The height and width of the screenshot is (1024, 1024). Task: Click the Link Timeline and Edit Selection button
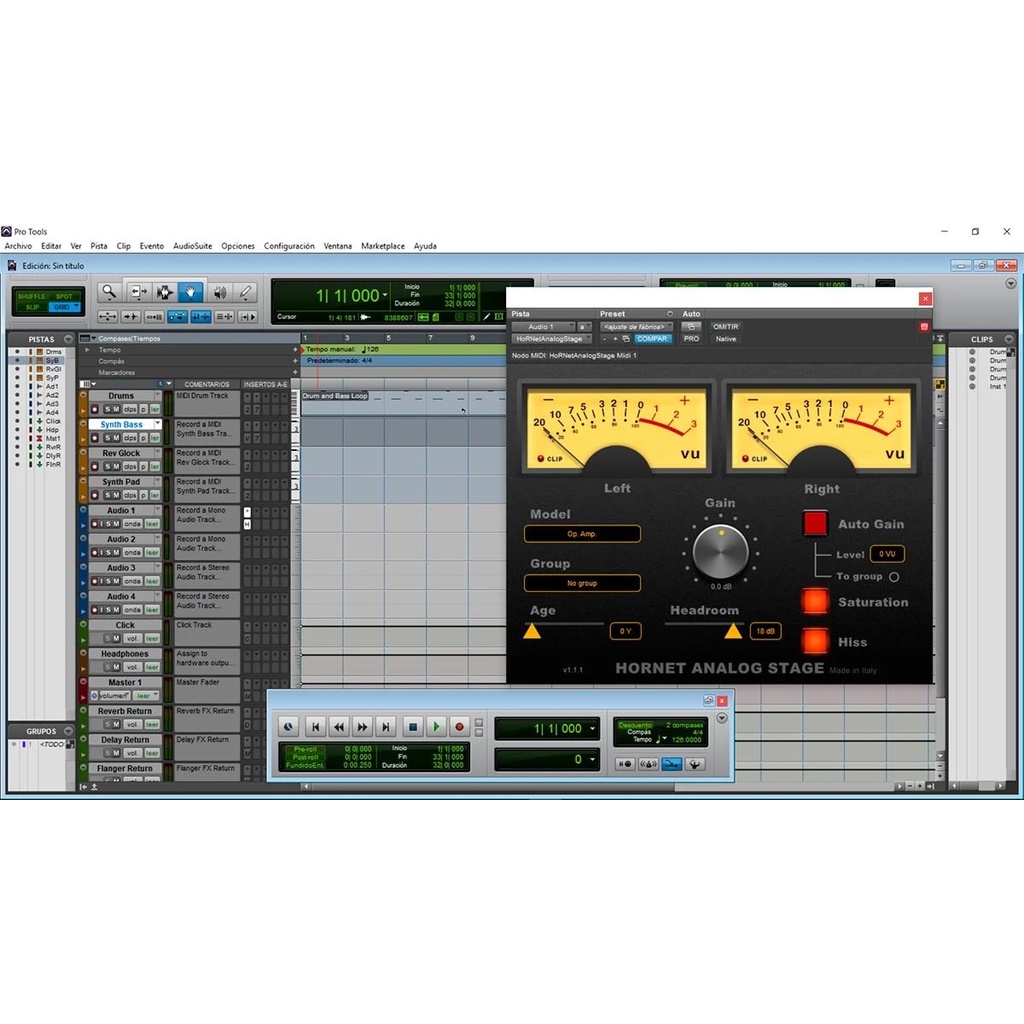click(200, 317)
